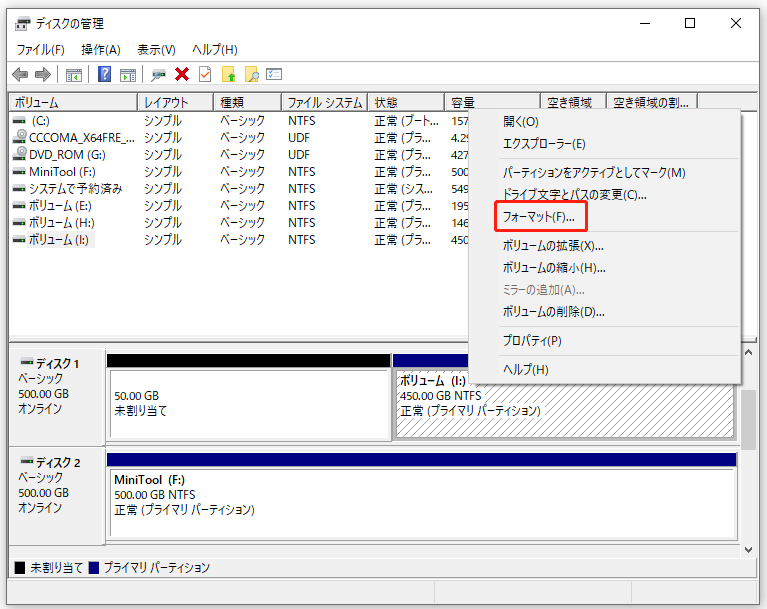Screen dimensions: 767x609
Task: Maximize the Disk Management window
Action: 690,23
